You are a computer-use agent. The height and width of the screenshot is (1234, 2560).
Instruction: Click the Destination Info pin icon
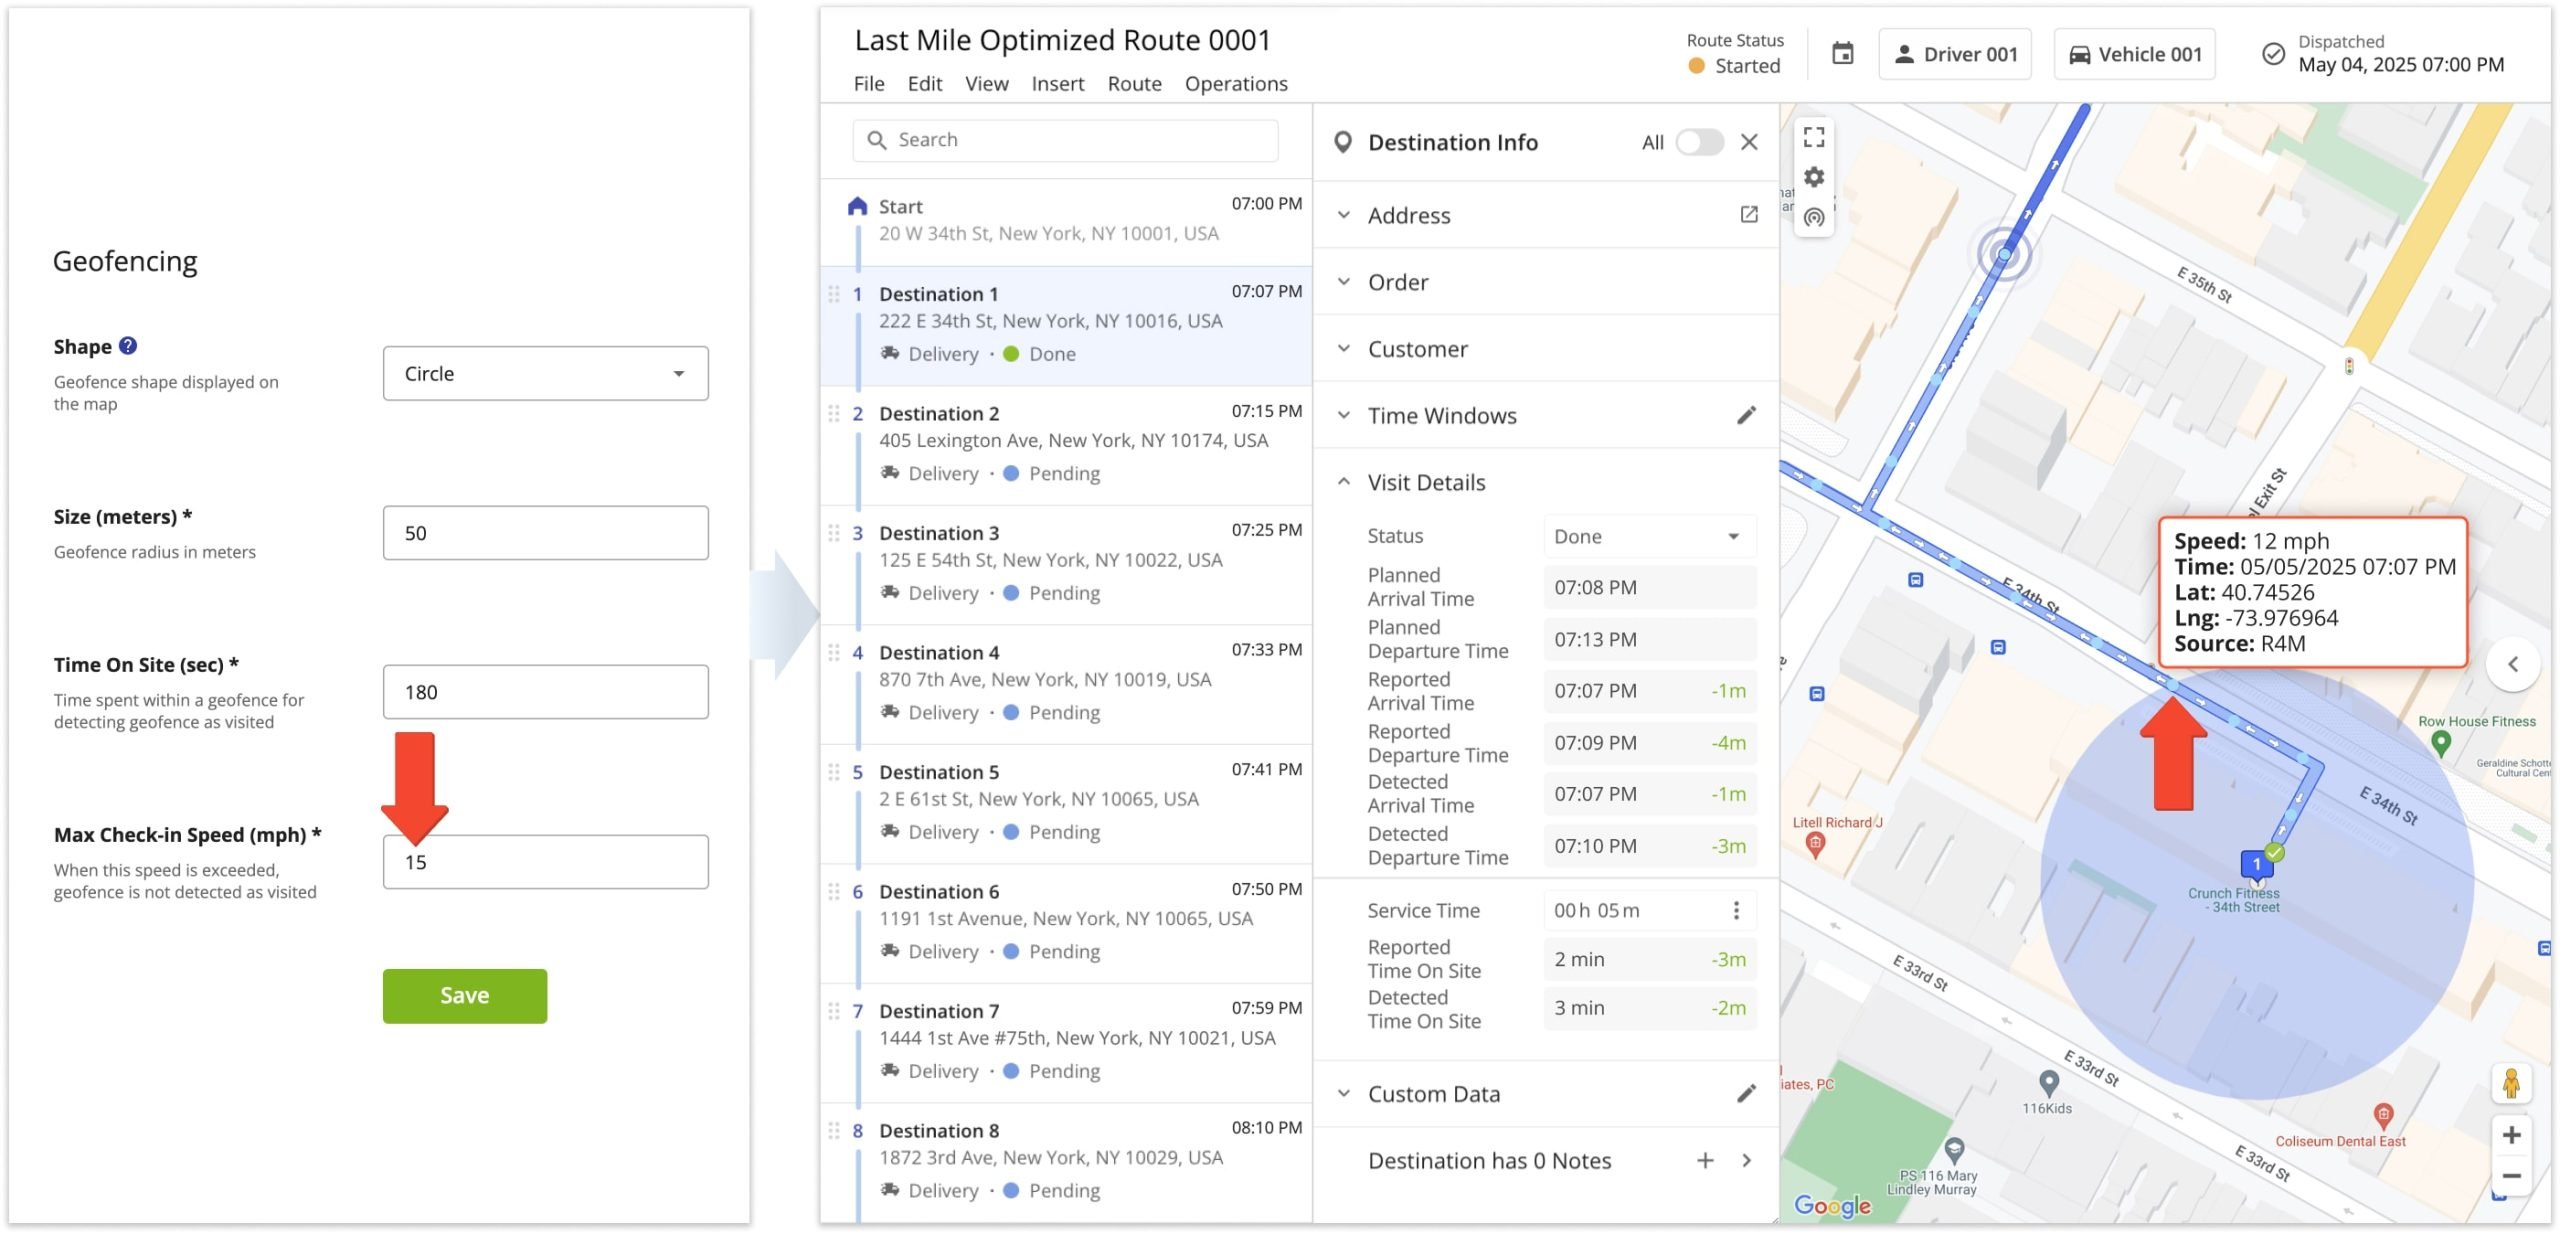pyautogui.click(x=1343, y=143)
